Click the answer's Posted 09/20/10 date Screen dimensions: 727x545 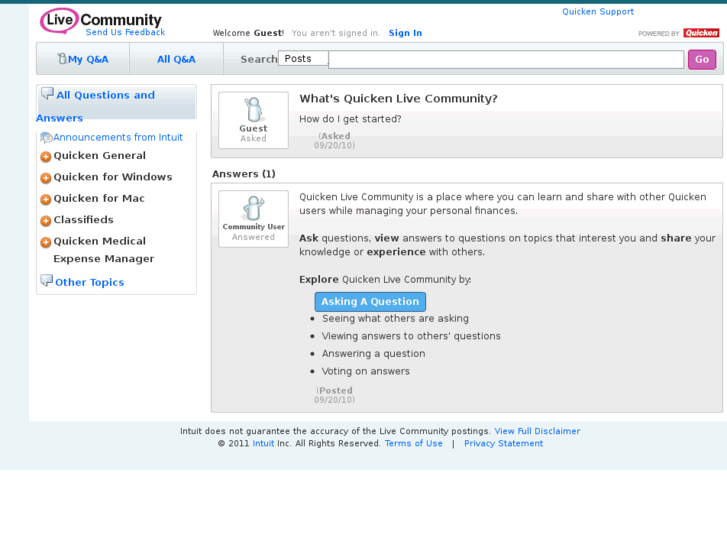[334, 395]
